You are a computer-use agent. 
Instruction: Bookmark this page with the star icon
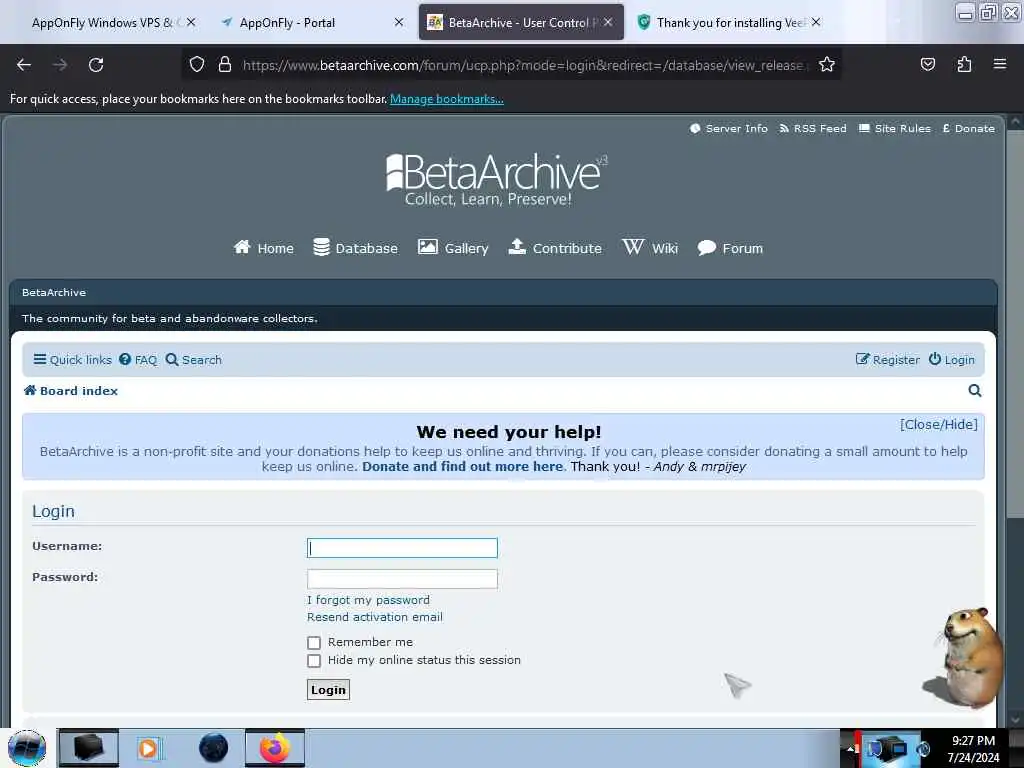(x=827, y=65)
